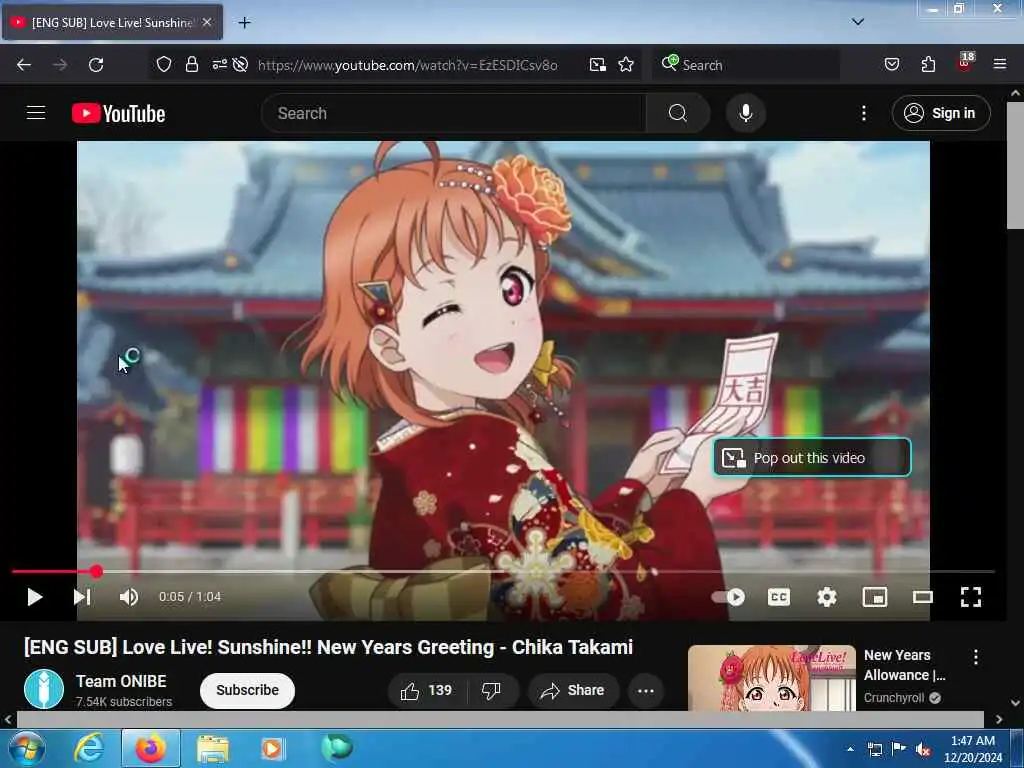The height and width of the screenshot is (768, 1024).
Task: Go back in Firefox
Action: pyautogui.click(x=24, y=65)
